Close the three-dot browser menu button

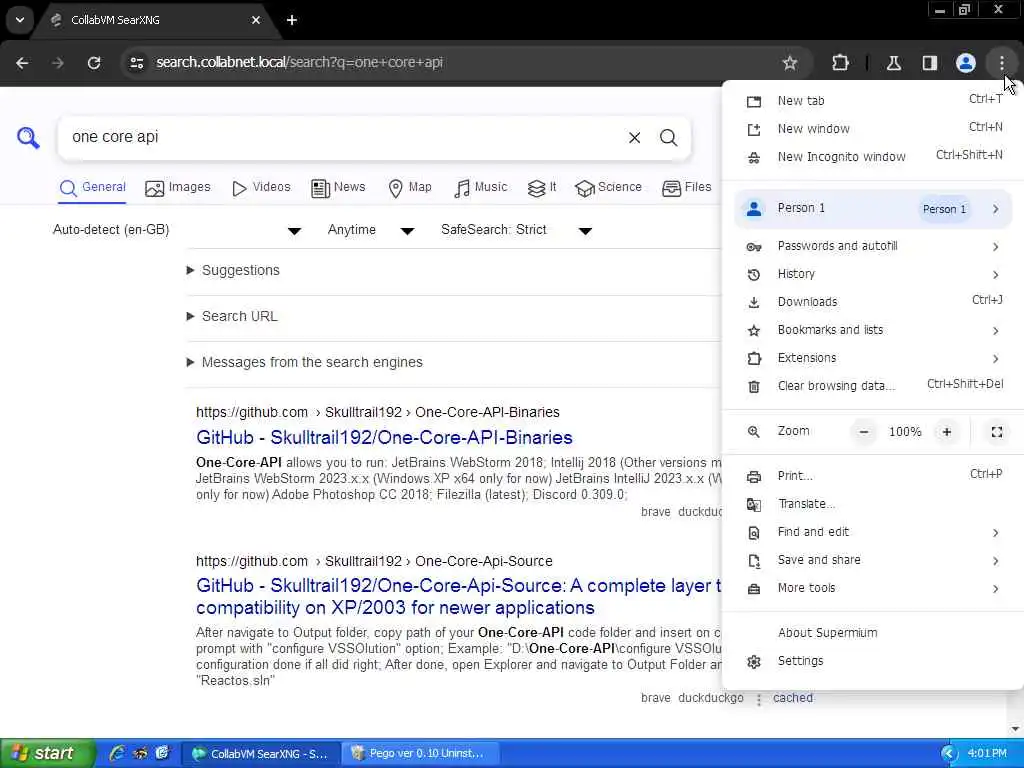click(x=1001, y=63)
